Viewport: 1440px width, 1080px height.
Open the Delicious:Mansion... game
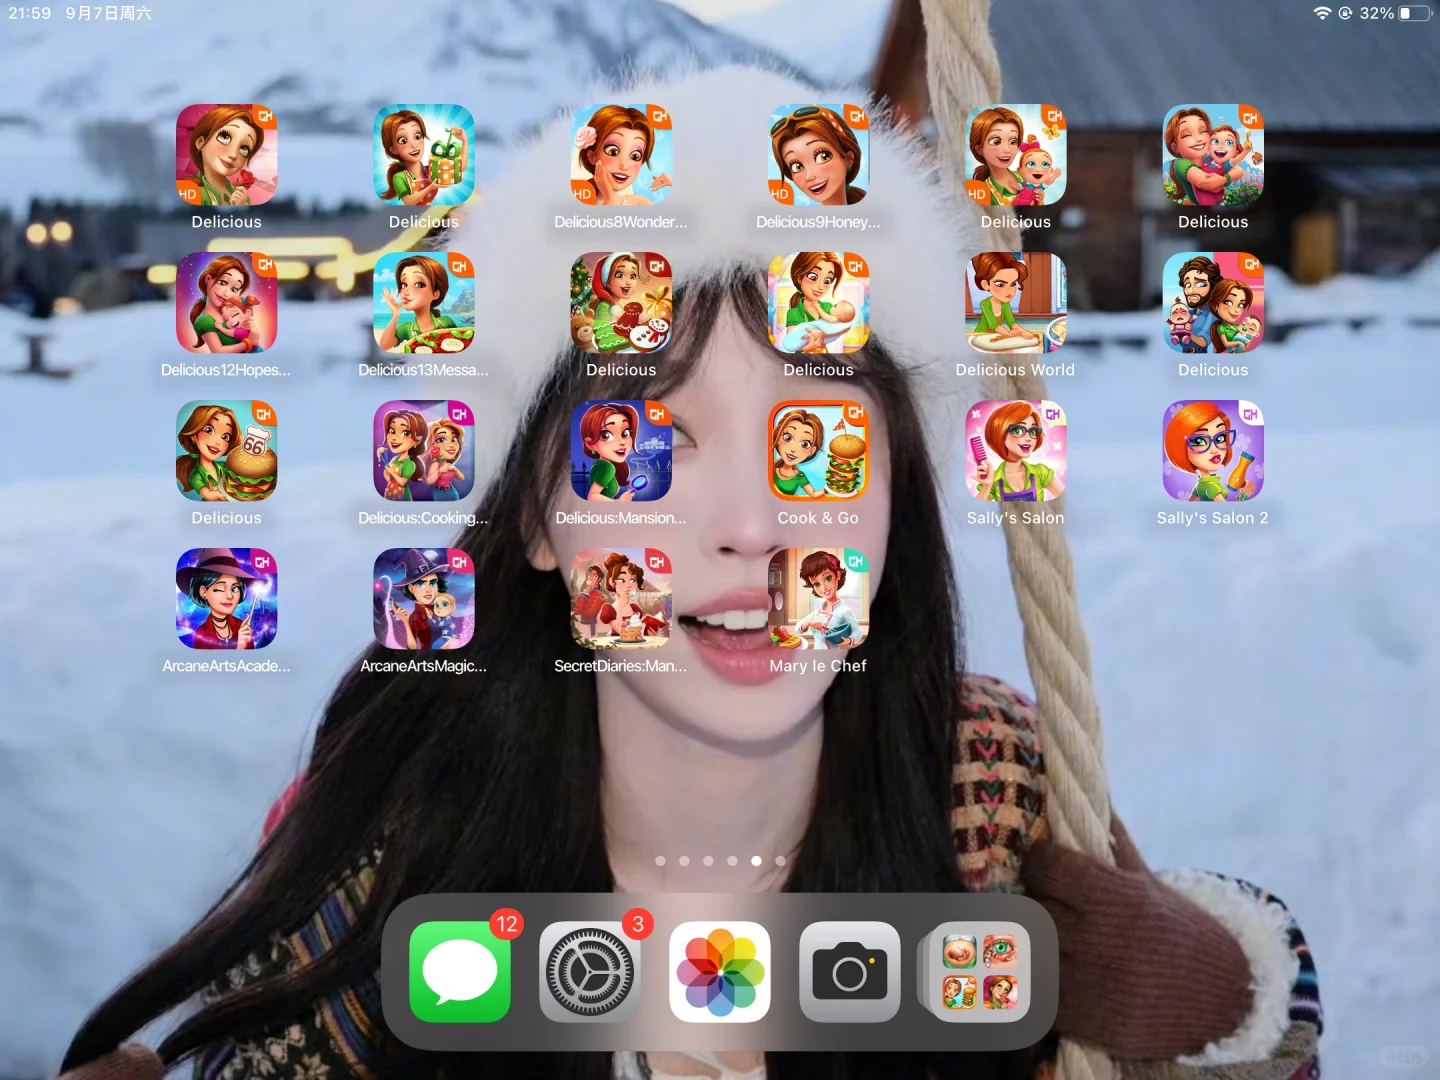(x=621, y=451)
